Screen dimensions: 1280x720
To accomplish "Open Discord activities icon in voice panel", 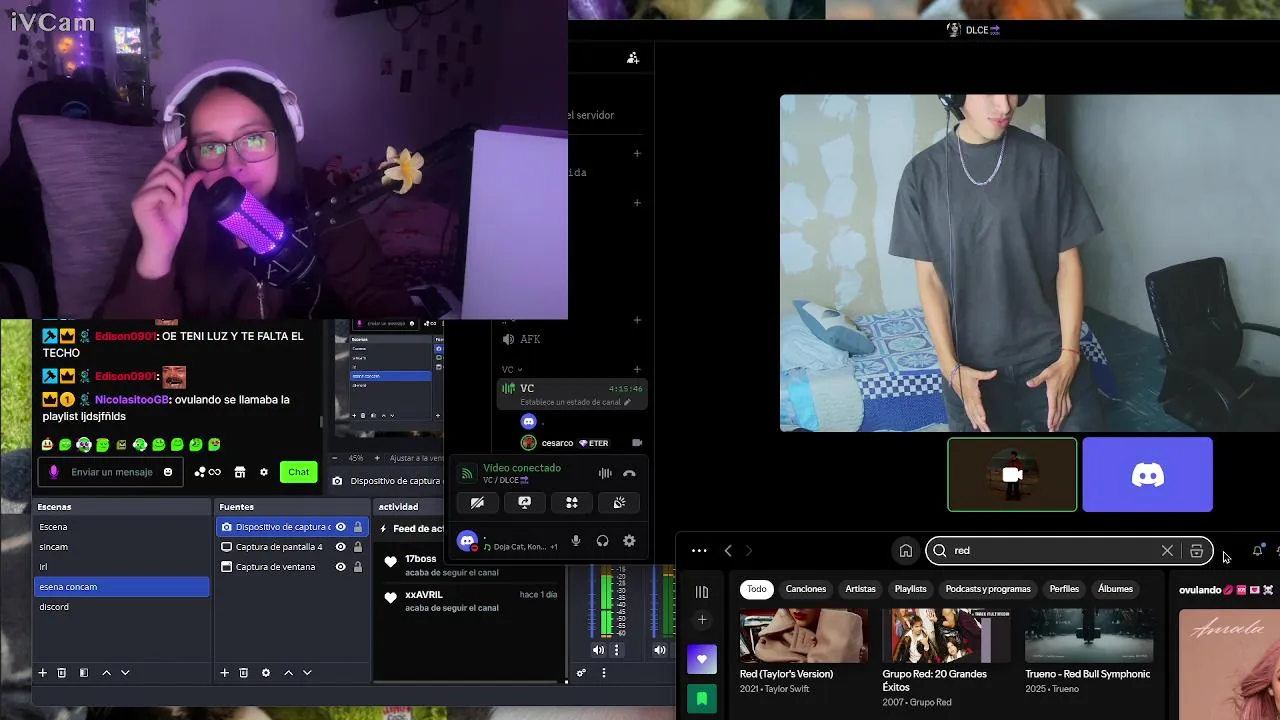I will tap(572, 503).
